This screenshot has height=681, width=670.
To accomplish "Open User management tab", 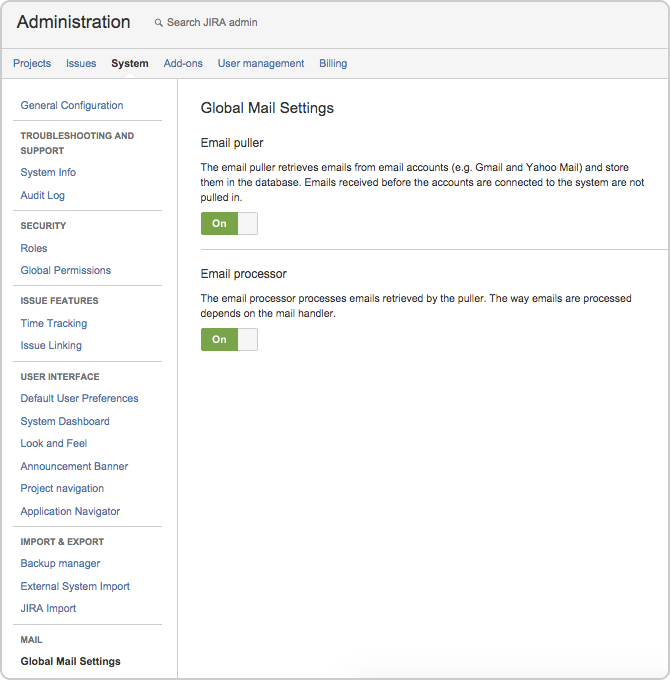I will click(261, 63).
